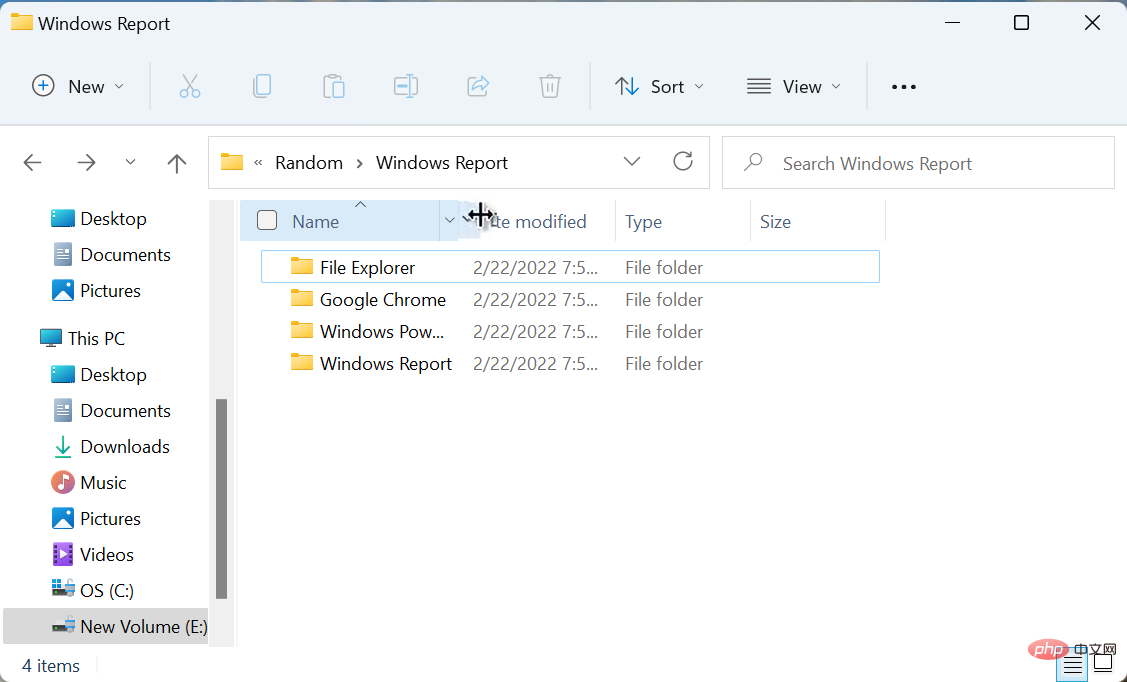Image resolution: width=1127 pixels, height=682 pixels.
Task: Check the select-all box in Name column
Action: [266, 220]
